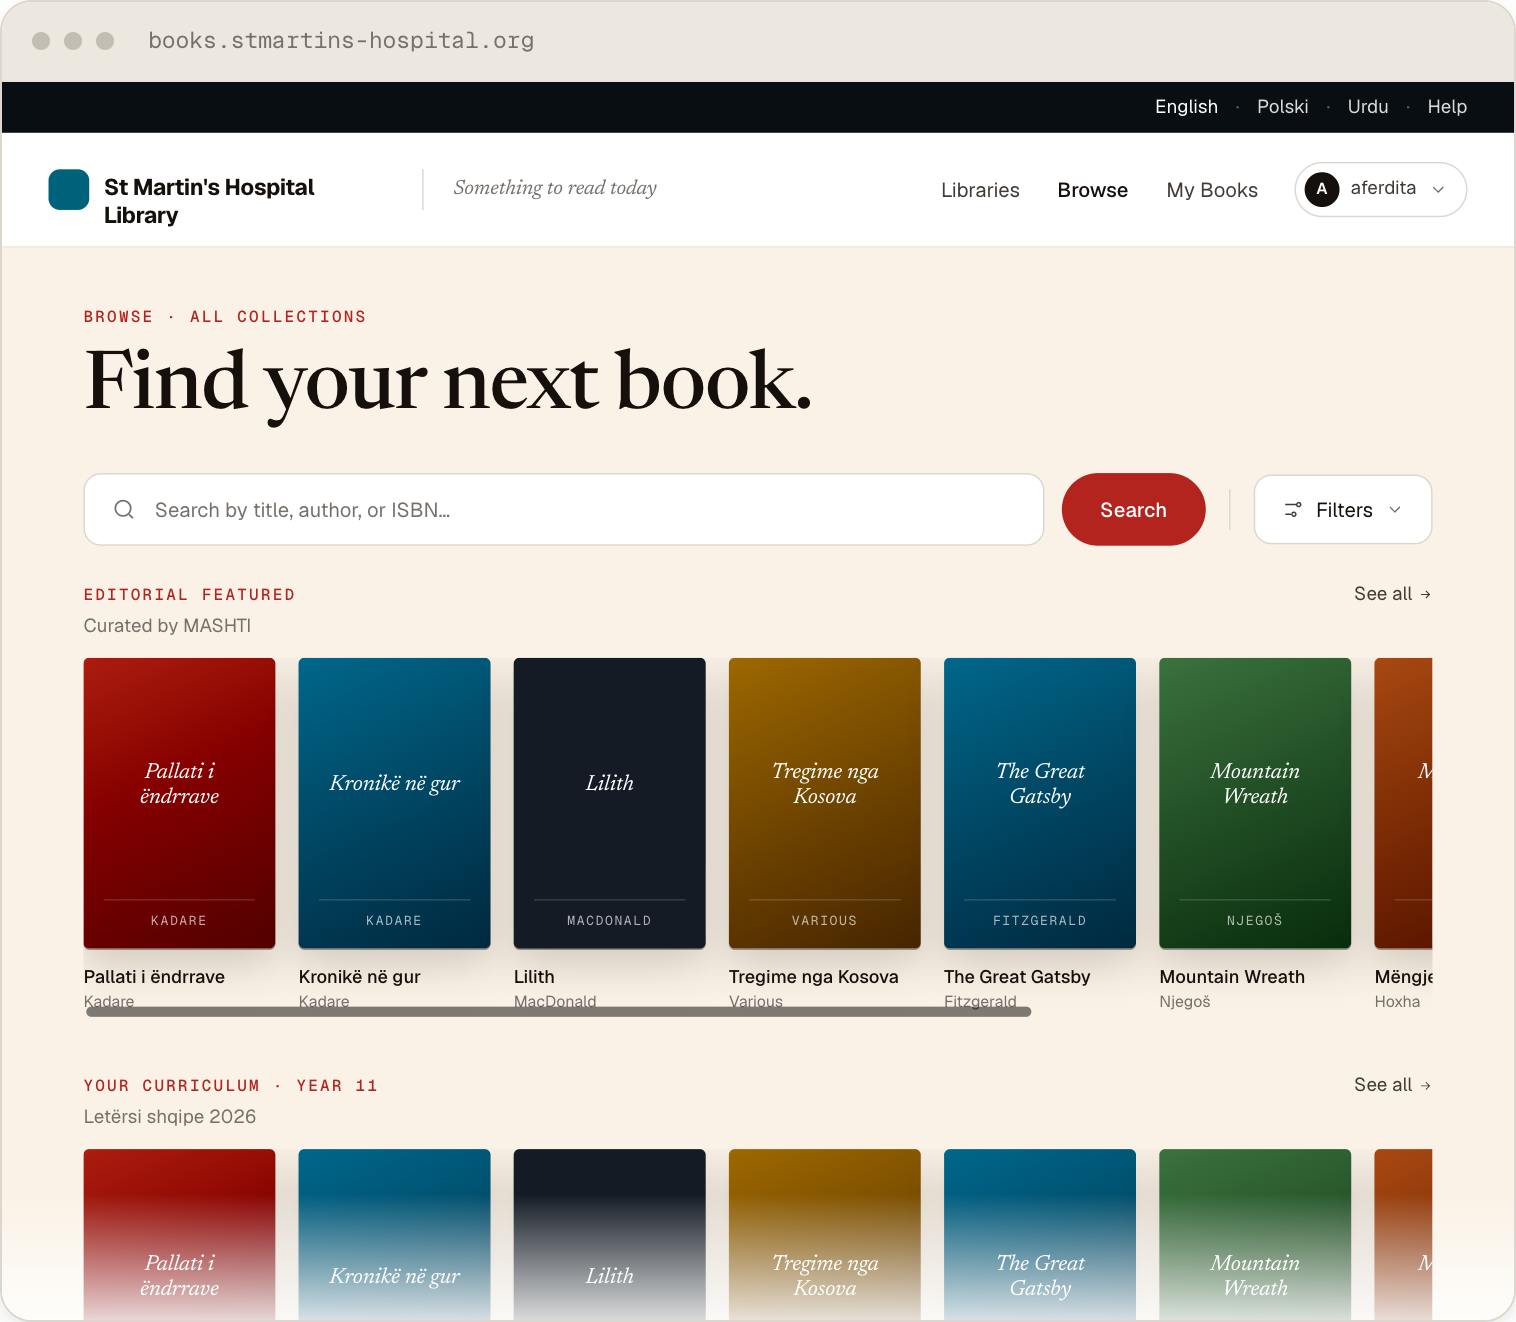Click the browser address bar URL
1516x1322 pixels.
(x=341, y=41)
